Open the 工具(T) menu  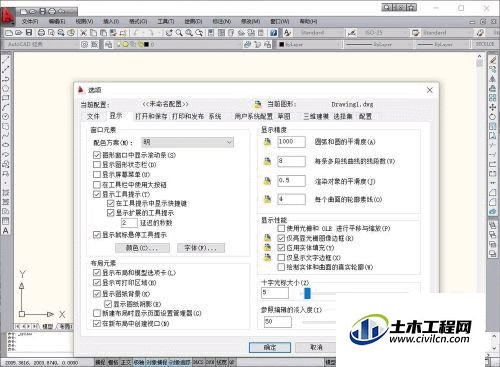coord(166,21)
